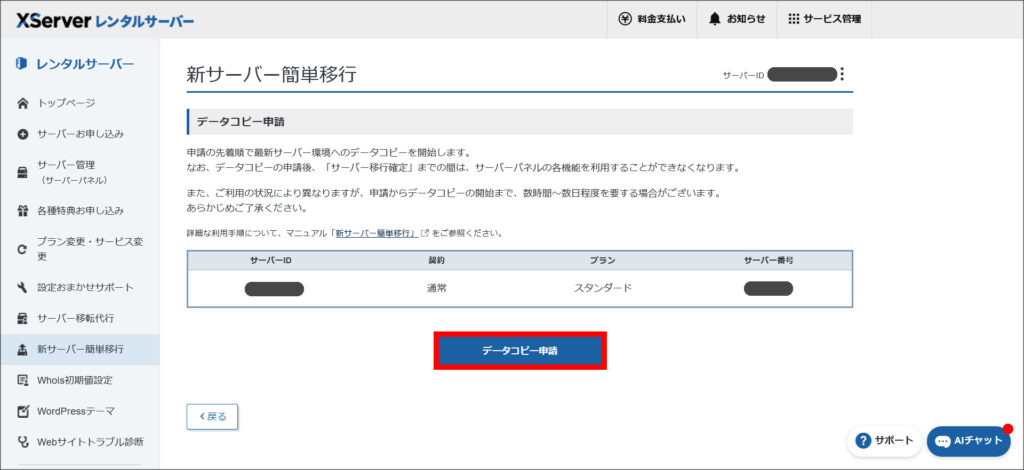
Task: Click the home icon for トップページ
Action: 23,103
